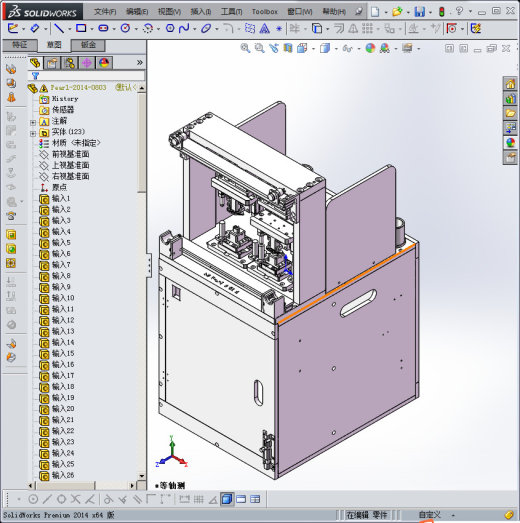
Task: Open the 帮助(H) menu
Action: 334,12
